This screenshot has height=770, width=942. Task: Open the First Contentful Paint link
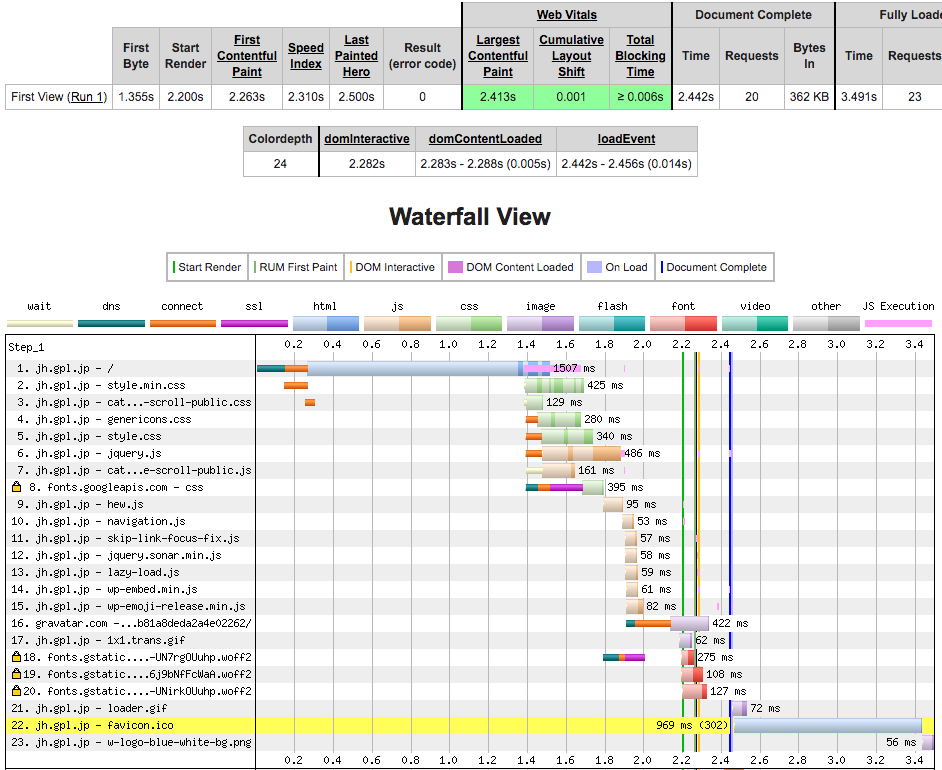click(247, 56)
